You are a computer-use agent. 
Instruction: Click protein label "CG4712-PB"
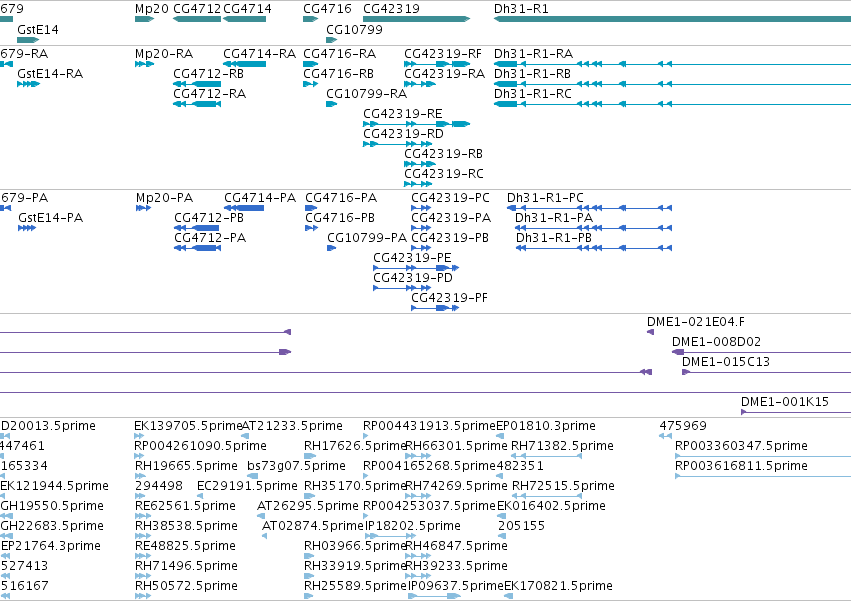tap(209, 218)
